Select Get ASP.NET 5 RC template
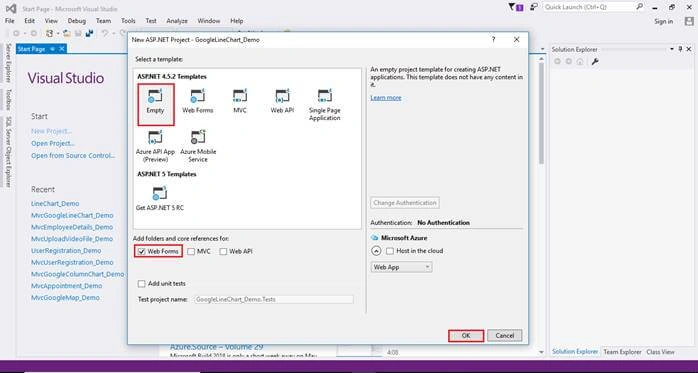The width and height of the screenshot is (698, 373). tap(159, 198)
